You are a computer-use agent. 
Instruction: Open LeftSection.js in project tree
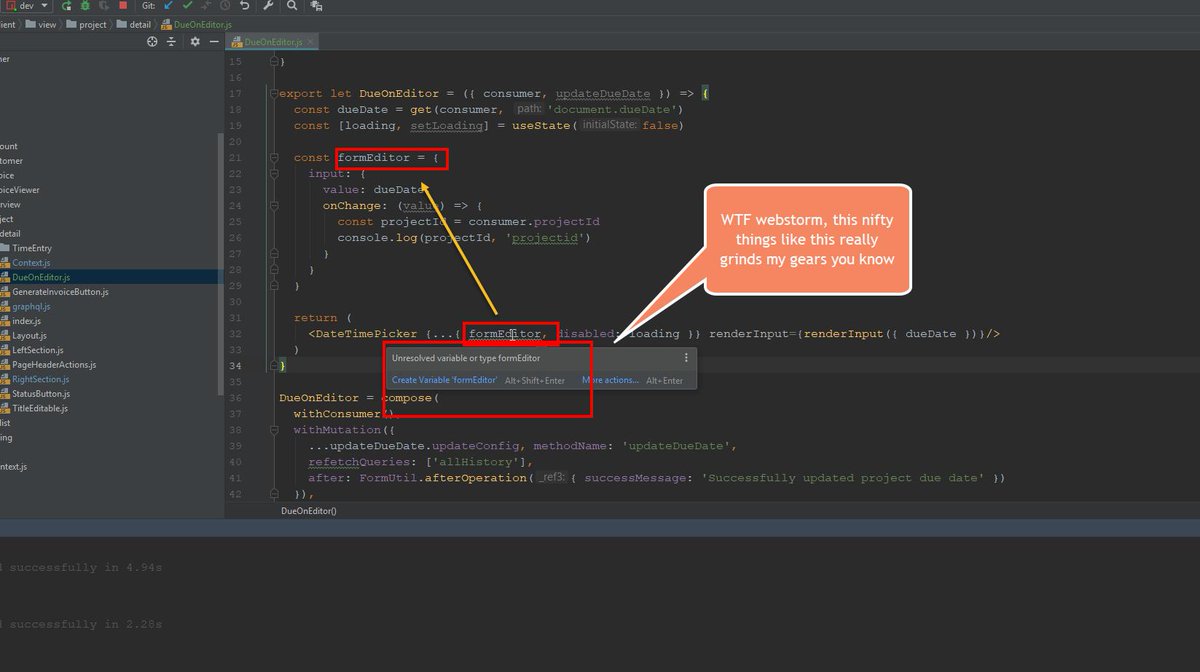tap(32, 350)
